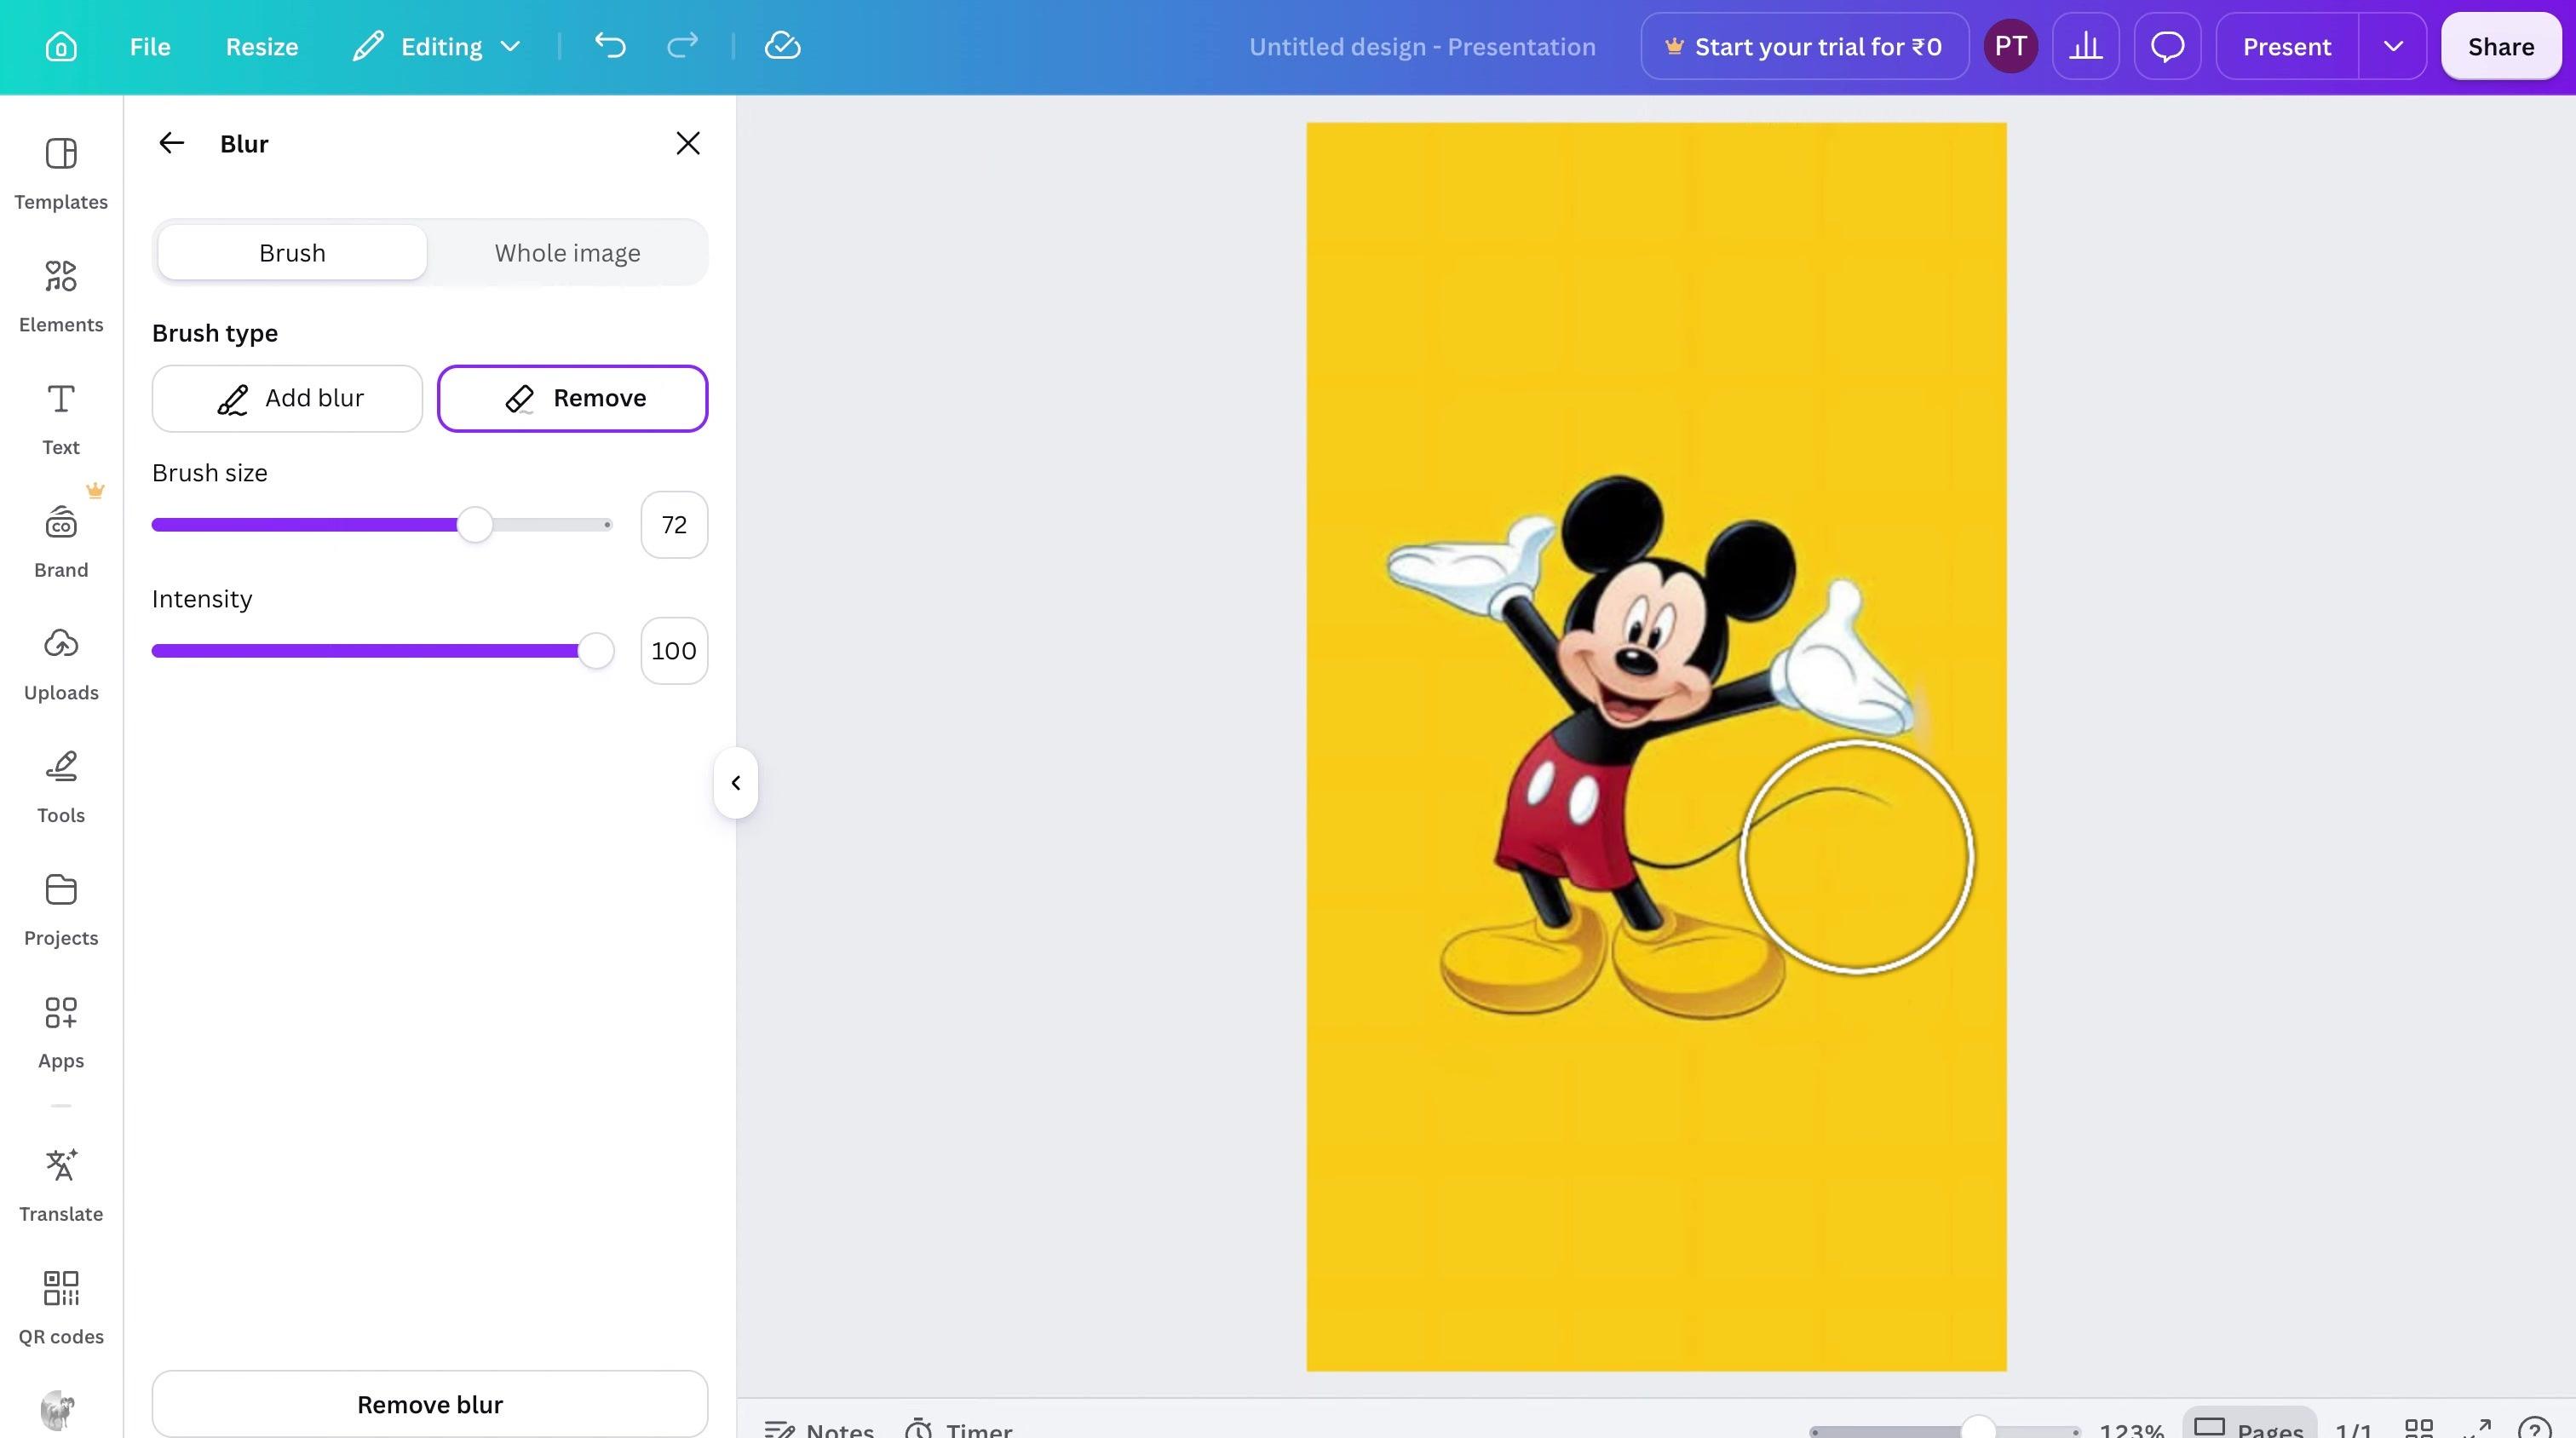Image resolution: width=2576 pixels, height=1438 pixels.
Task: Close the Blur panel
Action: point(688,143)
